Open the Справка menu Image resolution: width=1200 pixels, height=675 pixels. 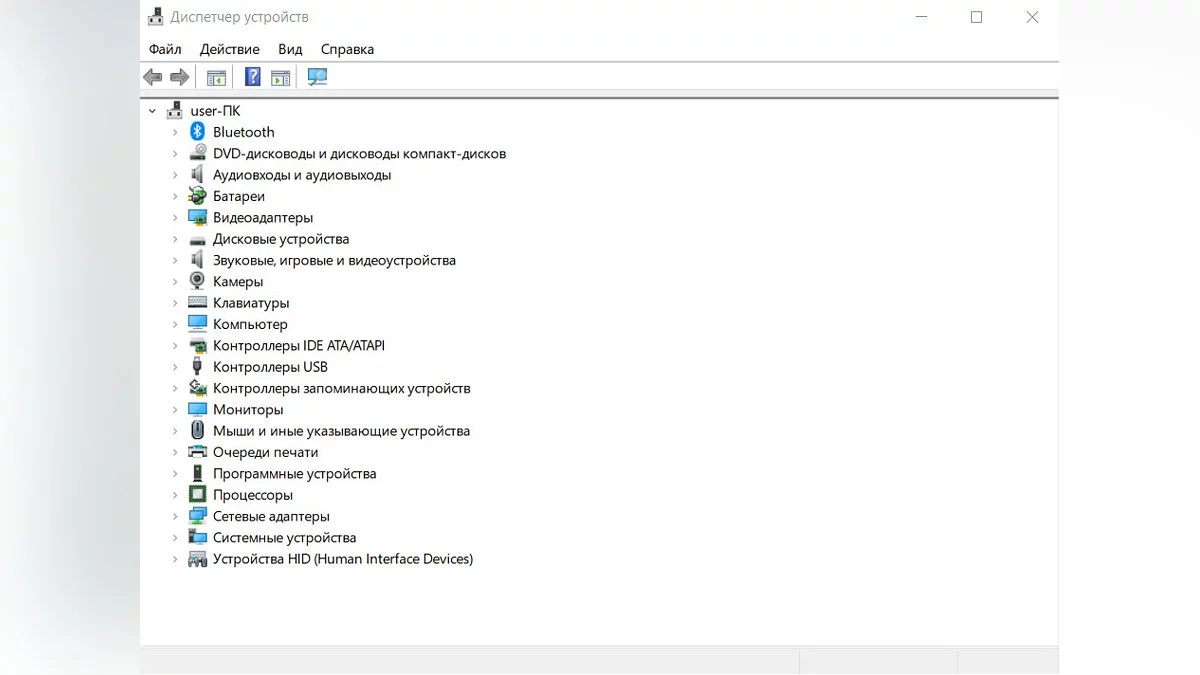coord(347,49)
